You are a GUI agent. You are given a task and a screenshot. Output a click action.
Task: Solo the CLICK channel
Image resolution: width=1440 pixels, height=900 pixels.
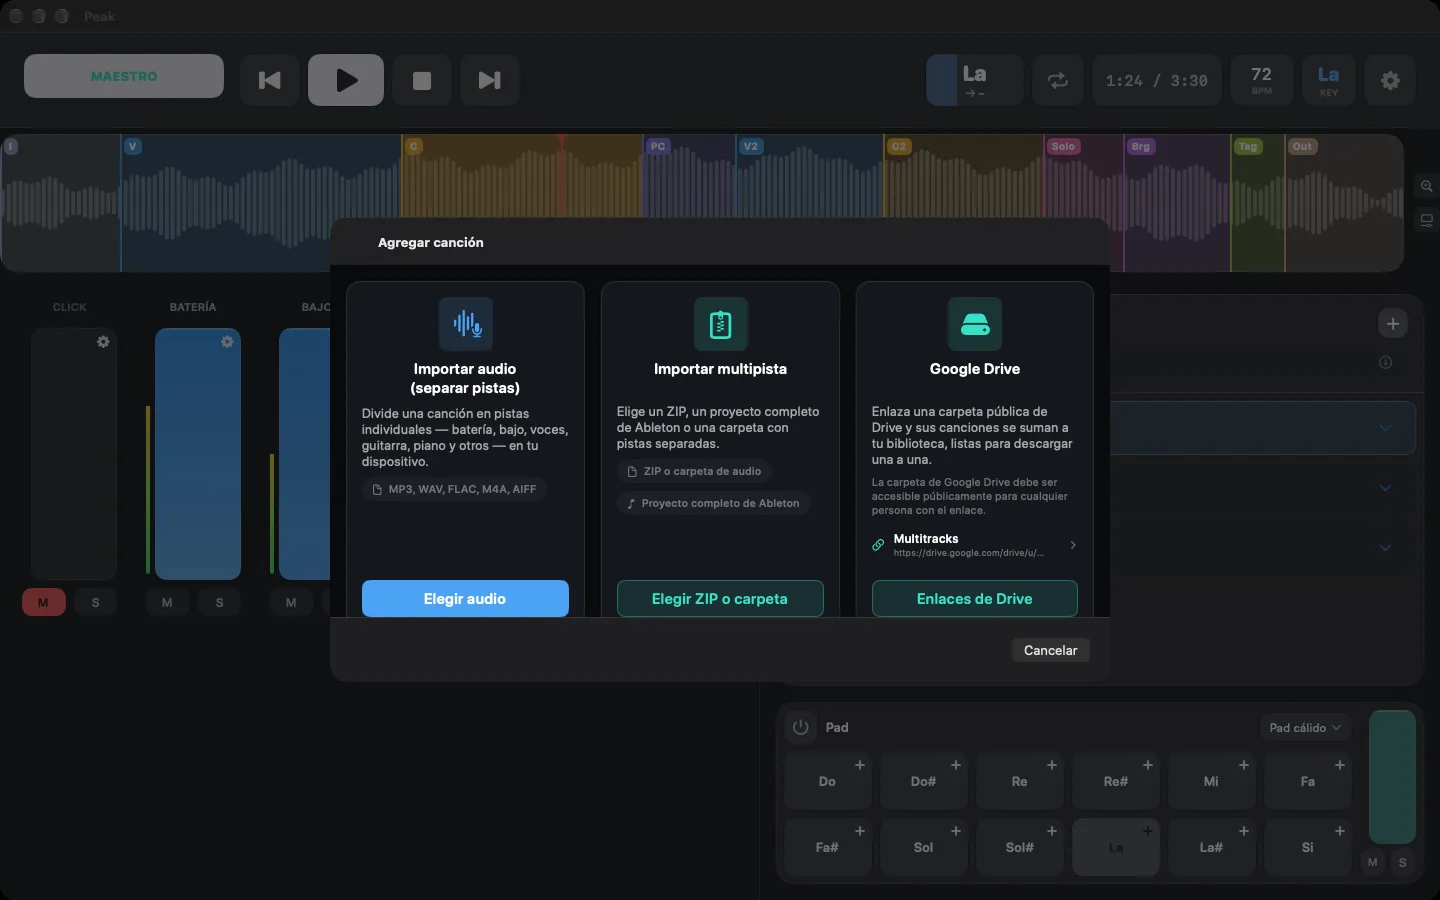pos(96,602)
